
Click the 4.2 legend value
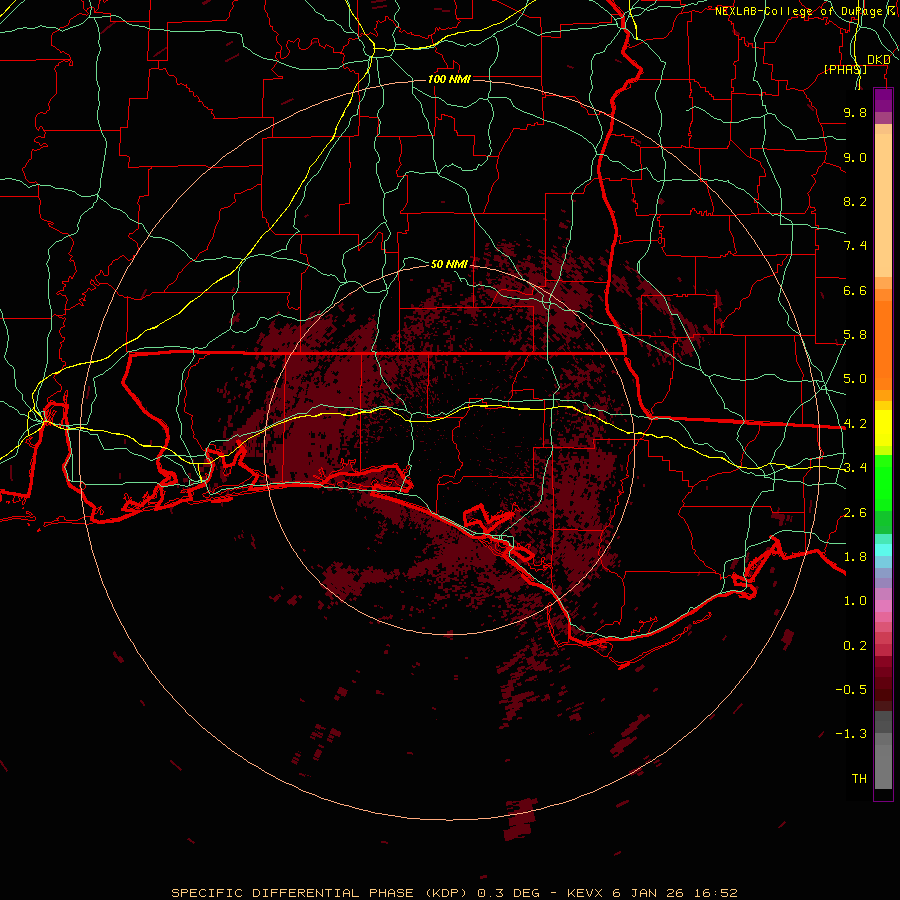(x=855, y=424)
